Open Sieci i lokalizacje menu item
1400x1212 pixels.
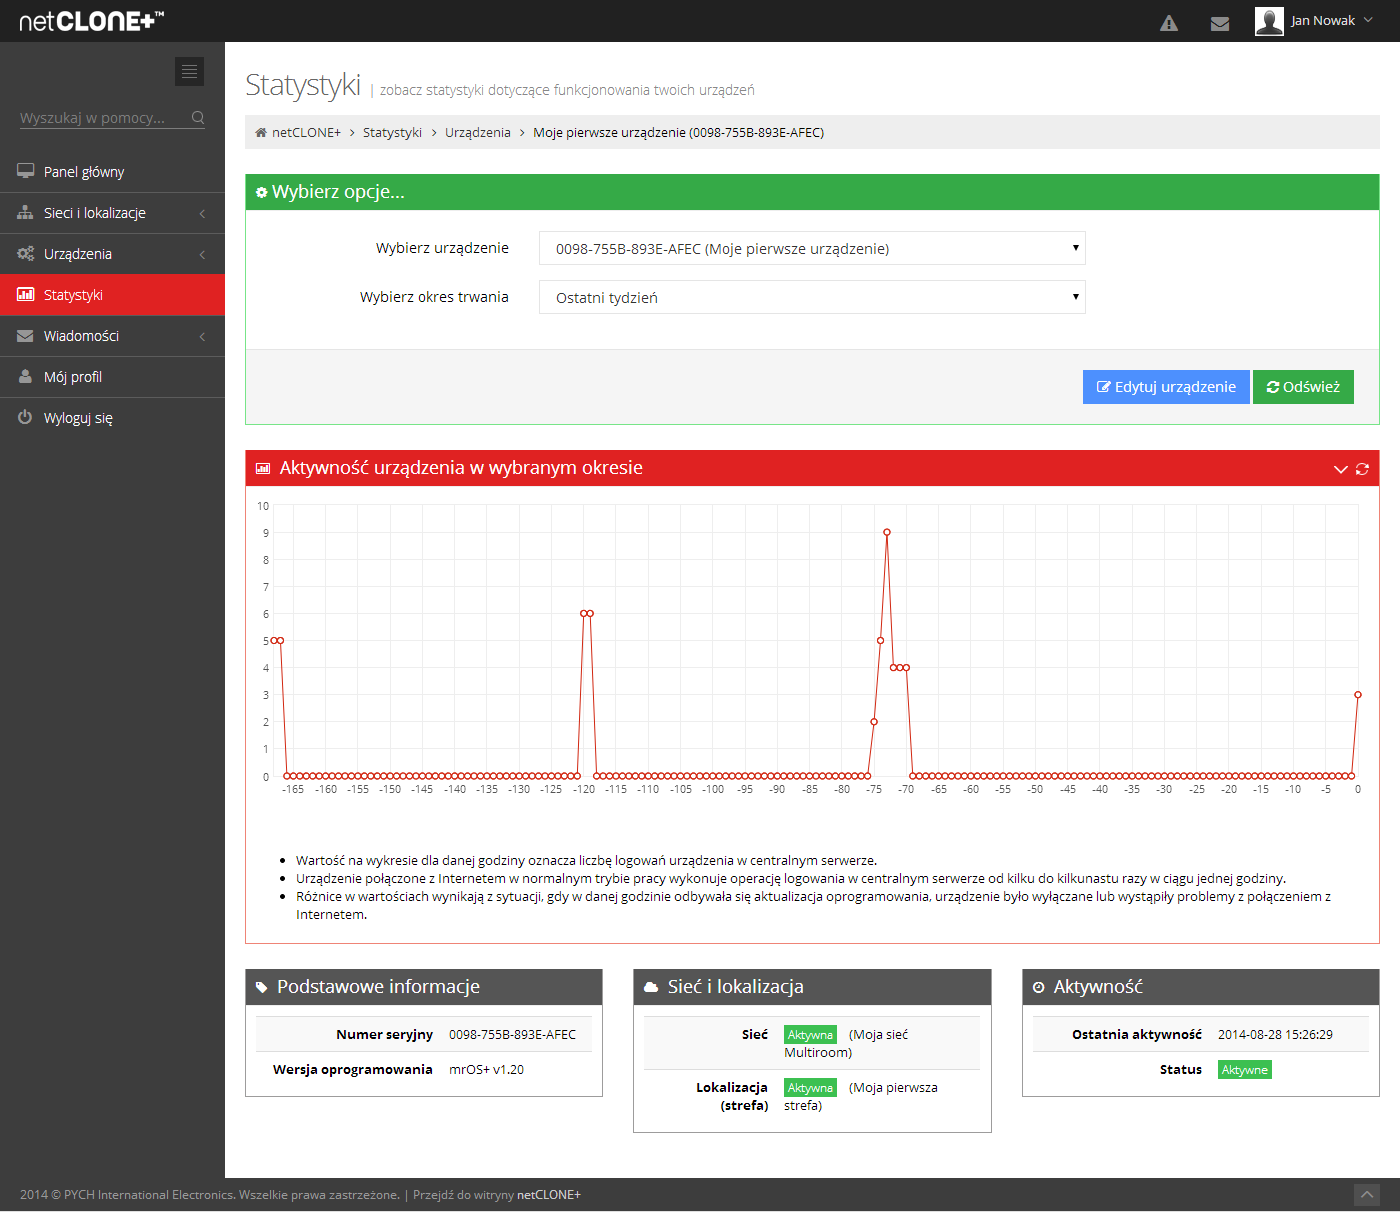point(112,213)
